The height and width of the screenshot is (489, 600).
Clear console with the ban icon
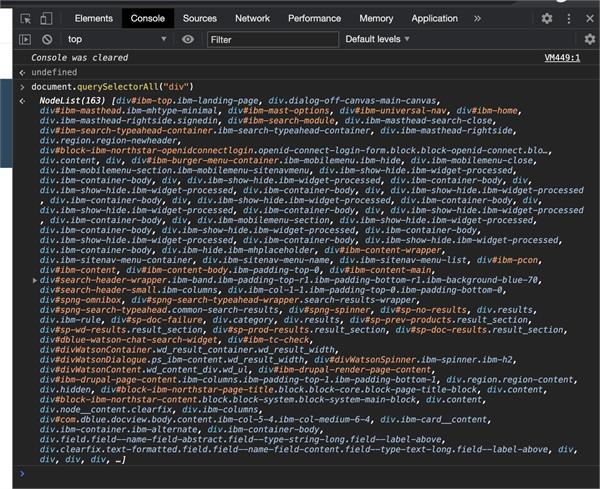[47, 39]
